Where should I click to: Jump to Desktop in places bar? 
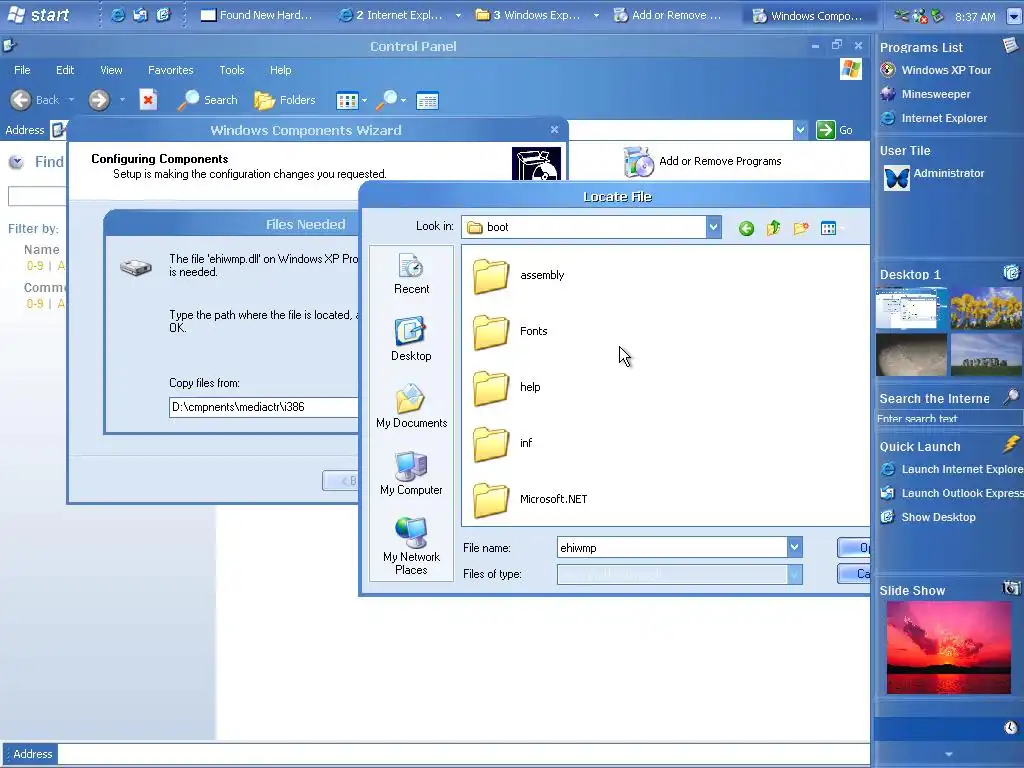411,339
